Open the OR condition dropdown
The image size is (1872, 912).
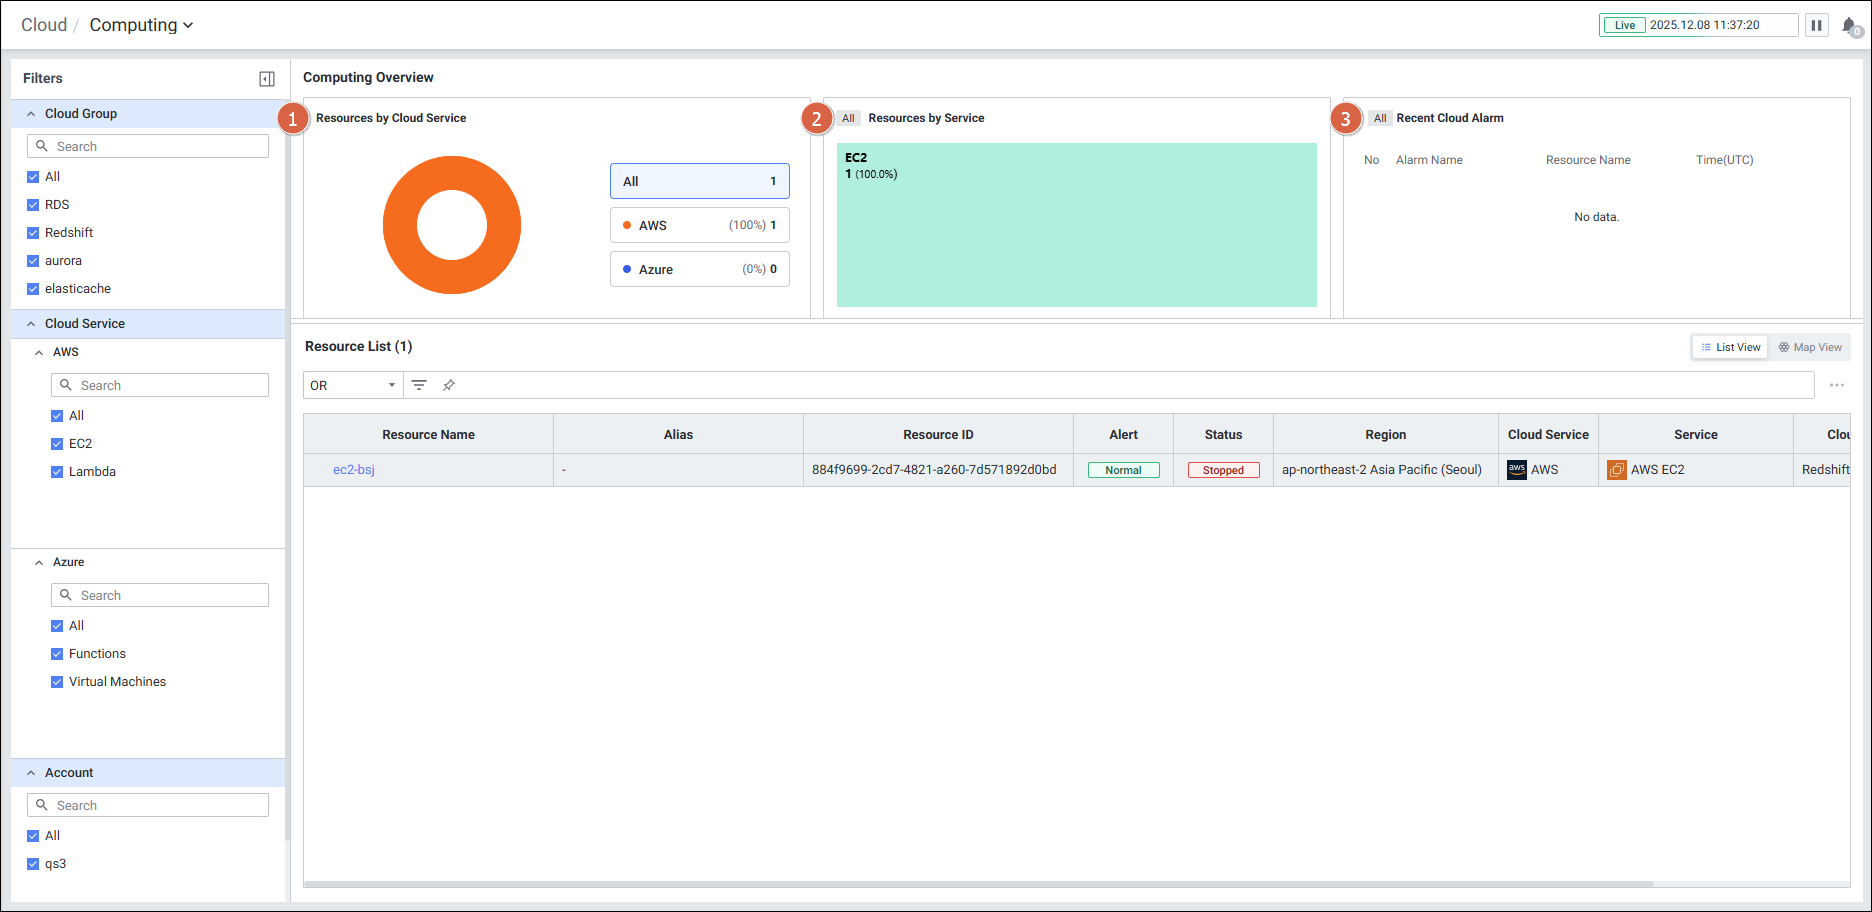(x=353, y=385)
